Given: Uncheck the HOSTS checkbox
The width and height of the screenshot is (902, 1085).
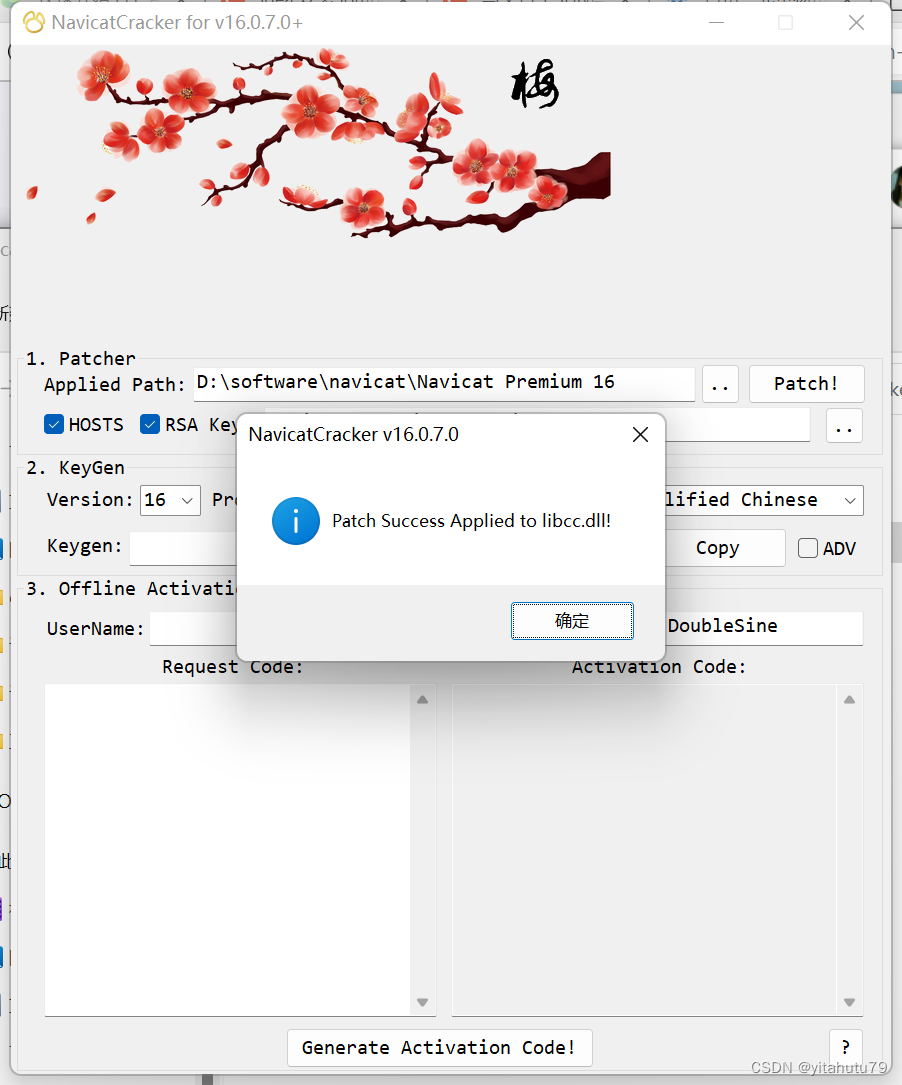Looking at the screenshot, I should [x=54, y=424].
